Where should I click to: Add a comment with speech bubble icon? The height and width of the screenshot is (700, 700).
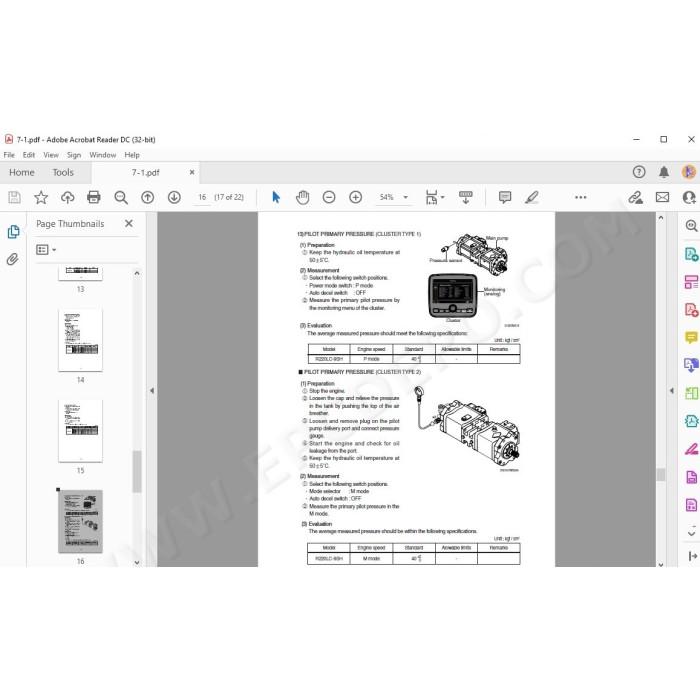pos(505,197)
